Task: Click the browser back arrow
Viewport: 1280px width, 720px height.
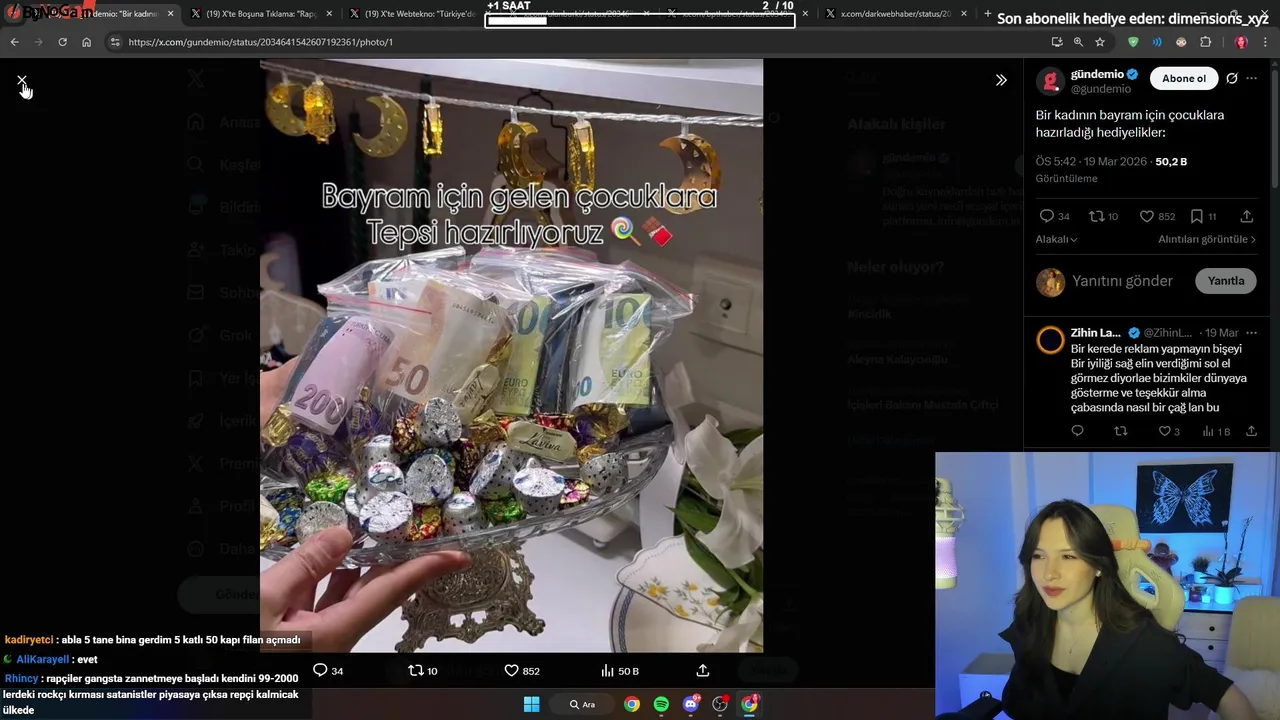Action: (14, 42)
